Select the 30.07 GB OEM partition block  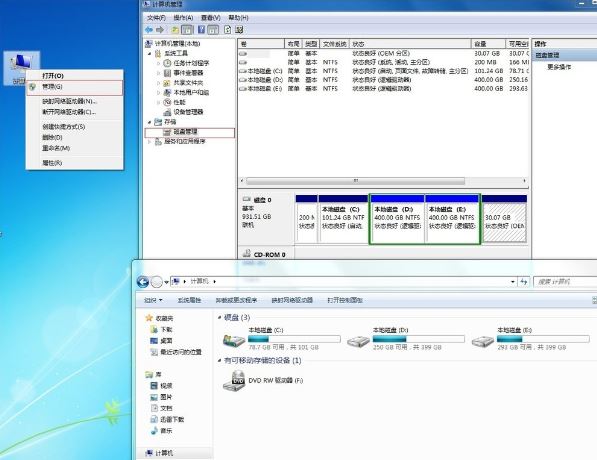[x=504, y=219]
